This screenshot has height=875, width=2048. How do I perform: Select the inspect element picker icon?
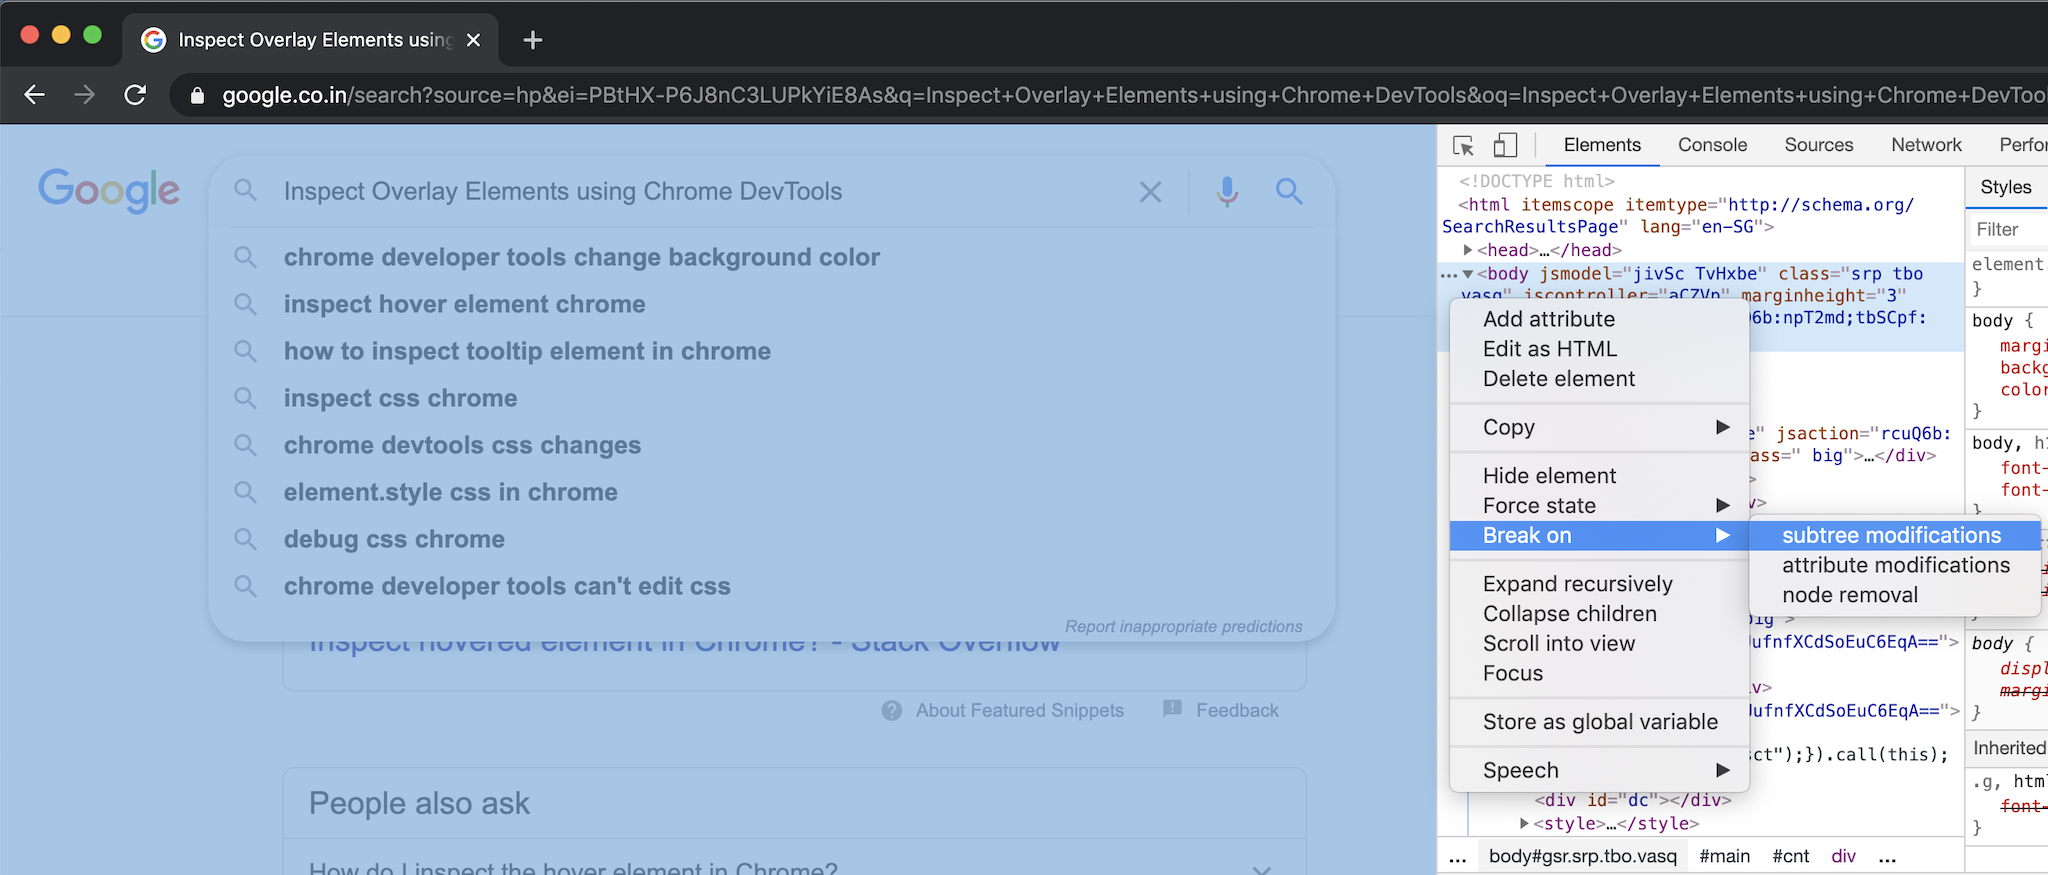coord(1464,146)
